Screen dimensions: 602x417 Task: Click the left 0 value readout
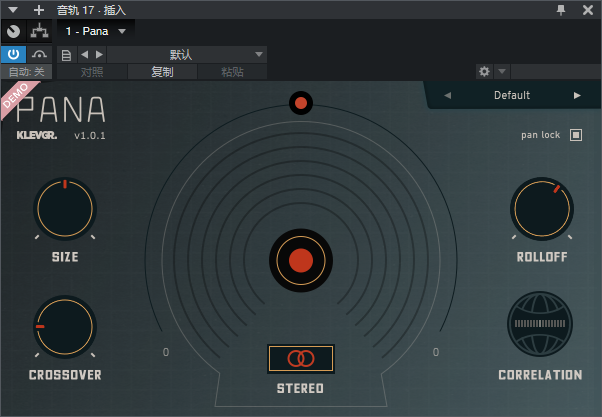click(166, 352)
